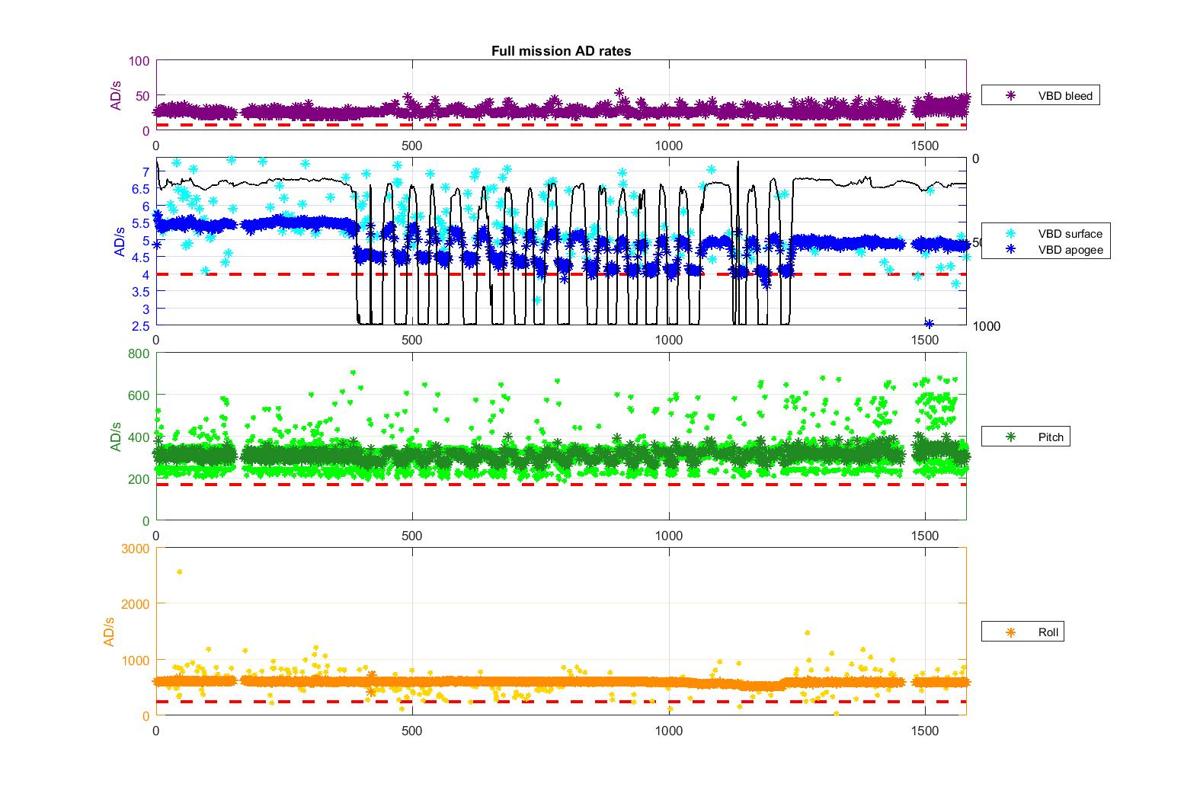
Task: Click the cyan star marker in VBD surface legend
Action: point(1010,234)
